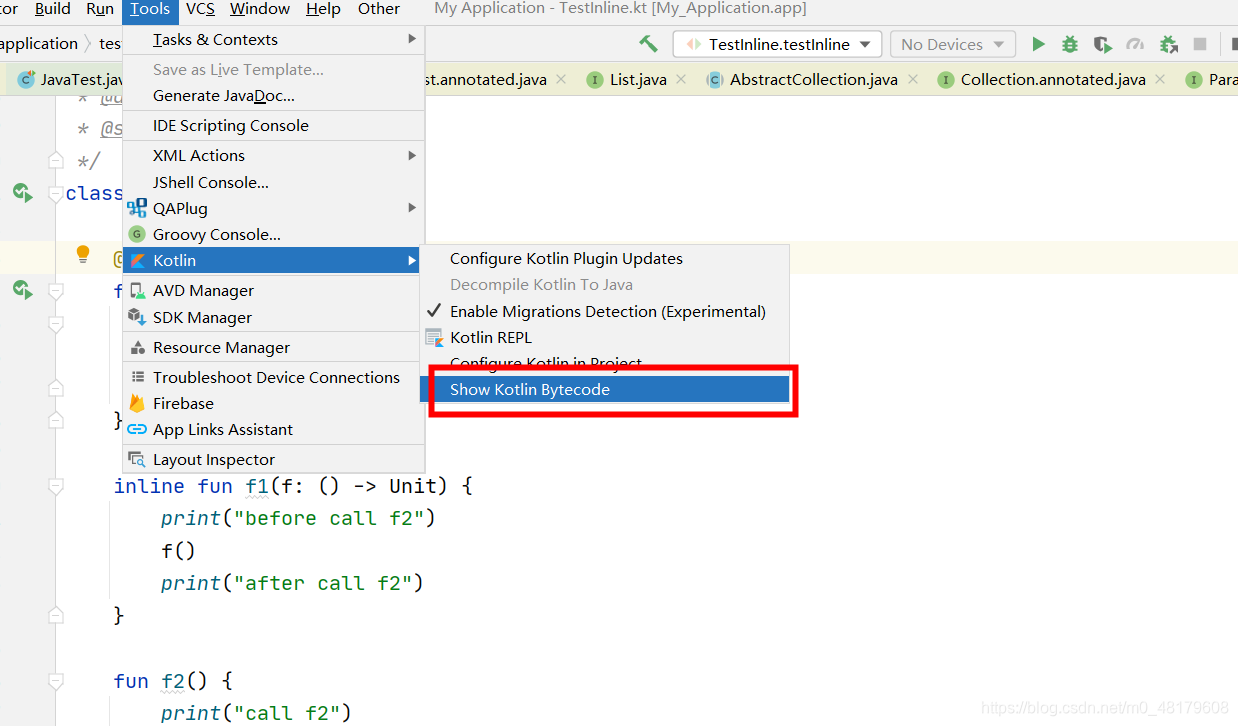Click the Make Project hammer icon
The width and height of the screenshot is (1238, 726).
(648, 44)
